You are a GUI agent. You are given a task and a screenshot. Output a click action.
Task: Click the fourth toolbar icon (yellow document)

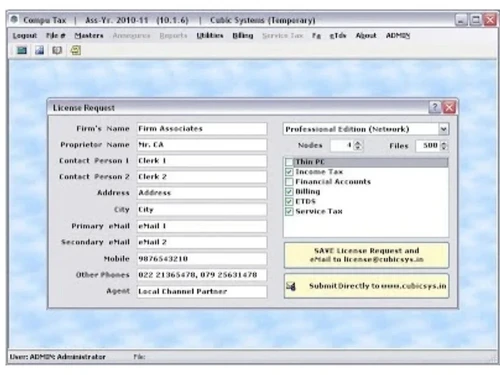point(76,51)
